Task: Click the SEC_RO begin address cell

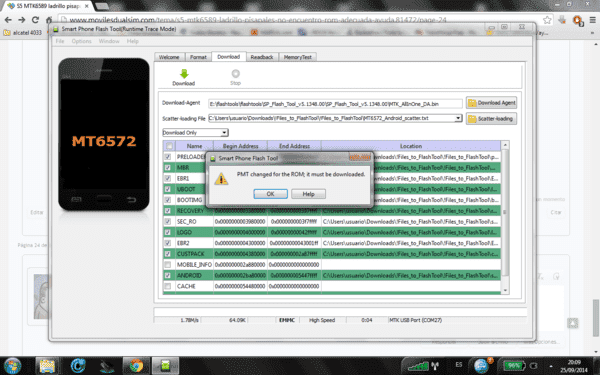Action: [240, 222]
